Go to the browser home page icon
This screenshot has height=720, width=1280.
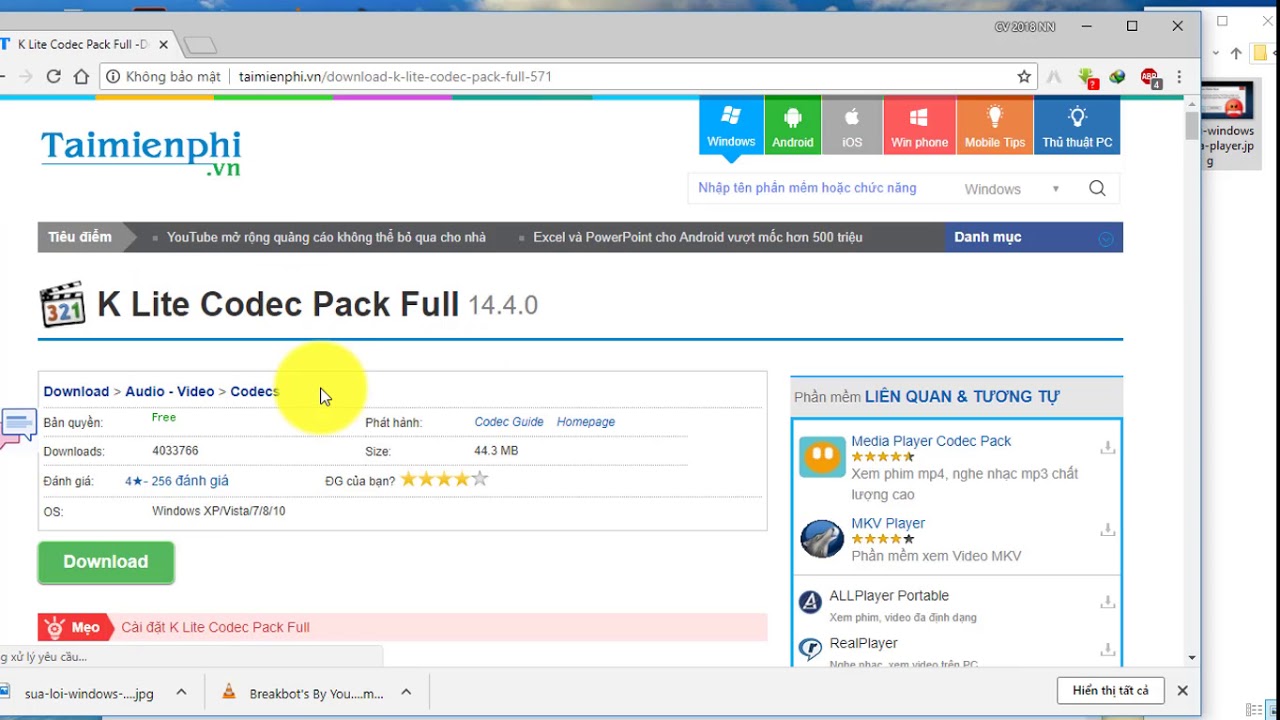pos(82,77)
